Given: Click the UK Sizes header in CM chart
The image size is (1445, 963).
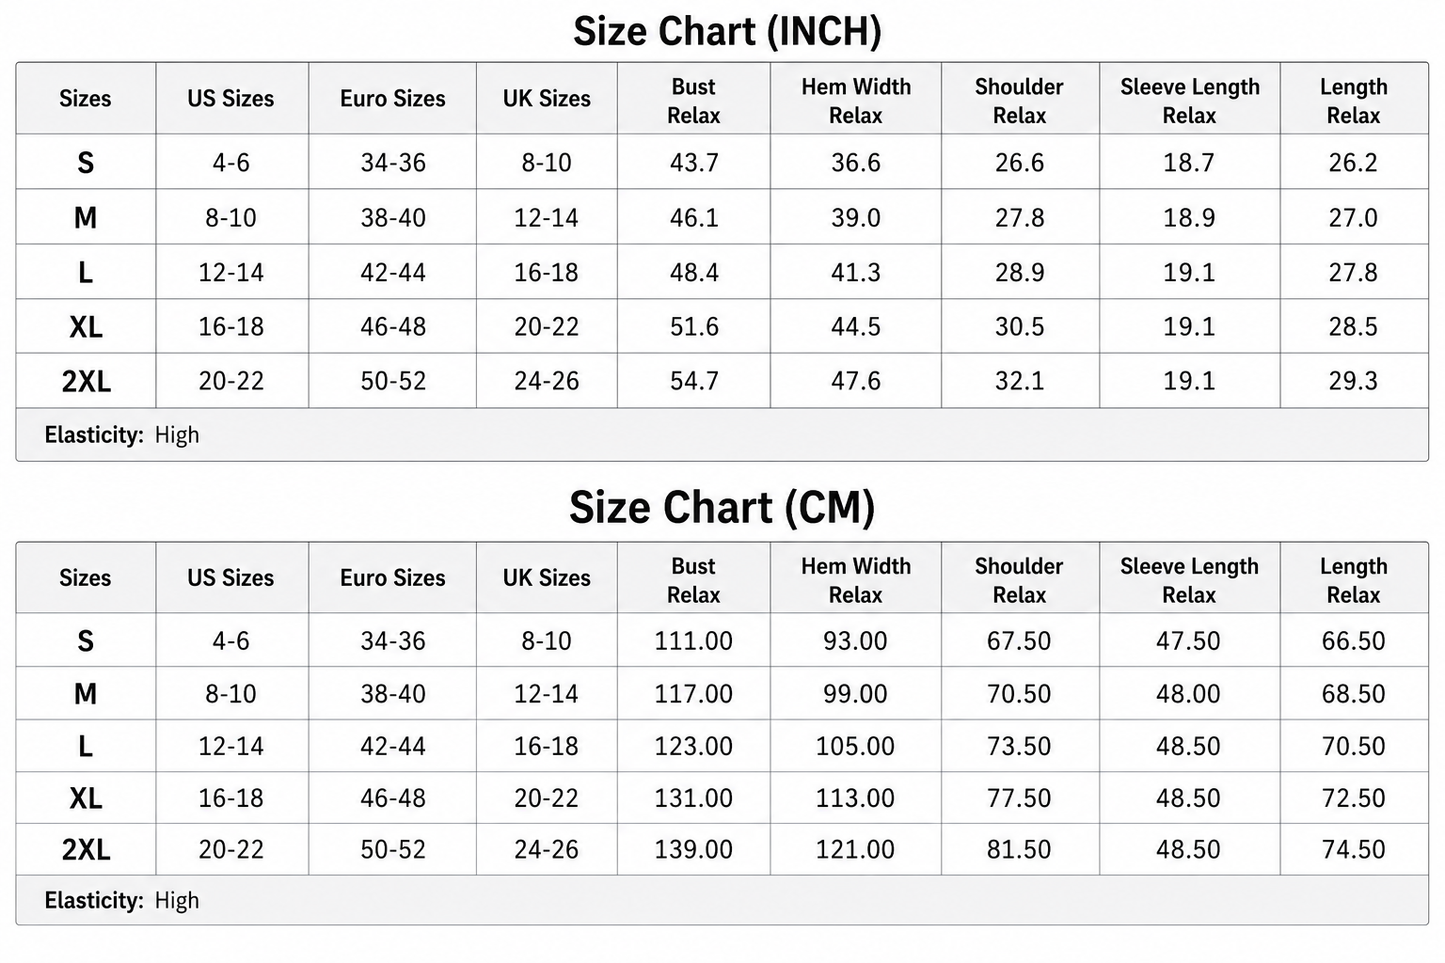Looking at the screenshot, I should click(x=546, y=578).
